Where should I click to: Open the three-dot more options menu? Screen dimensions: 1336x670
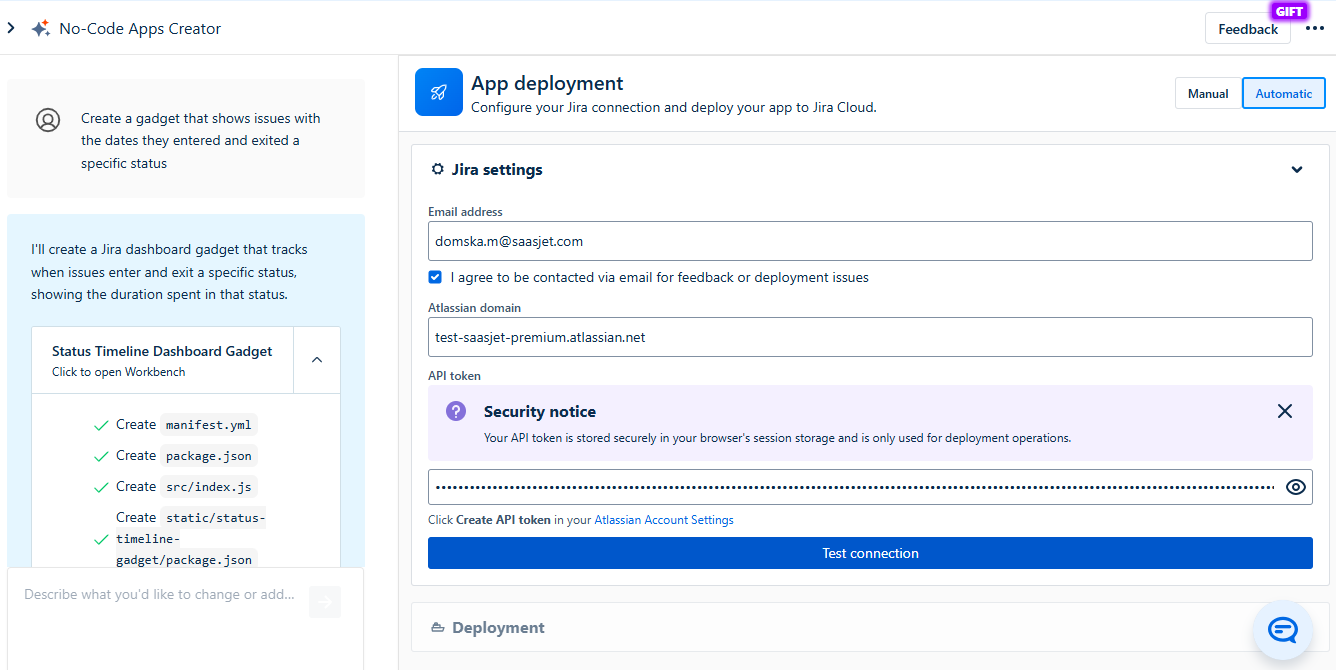coord(1314,29)
